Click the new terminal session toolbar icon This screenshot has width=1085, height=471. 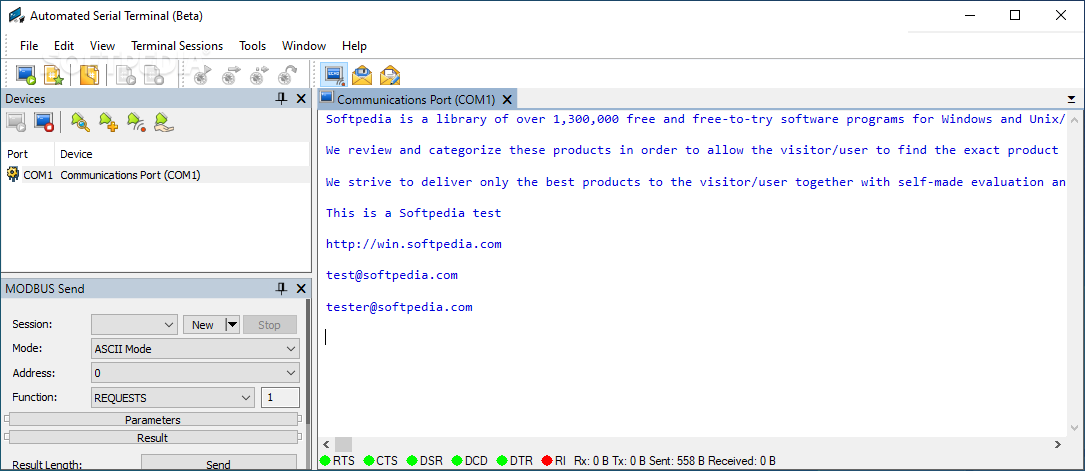(x=26, y=75)
